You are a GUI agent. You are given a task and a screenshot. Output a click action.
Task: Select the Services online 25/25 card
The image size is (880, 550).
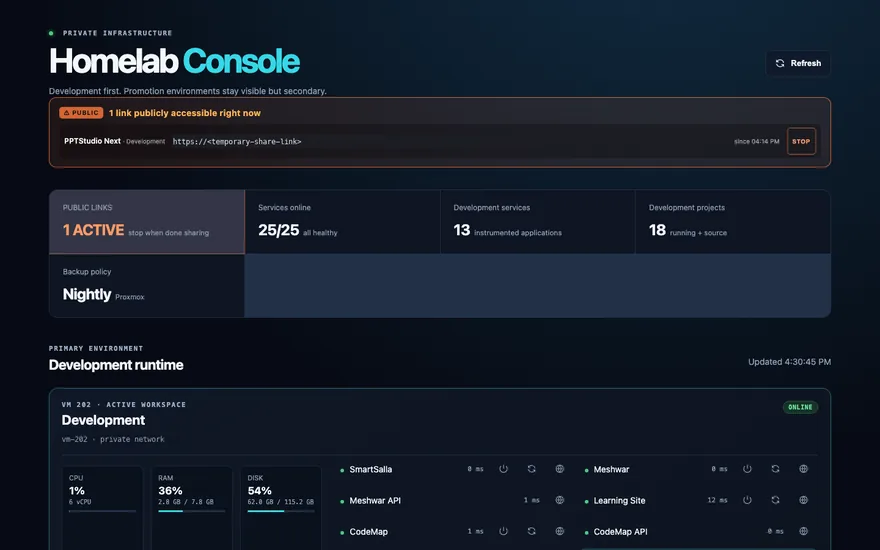[342, 222]
